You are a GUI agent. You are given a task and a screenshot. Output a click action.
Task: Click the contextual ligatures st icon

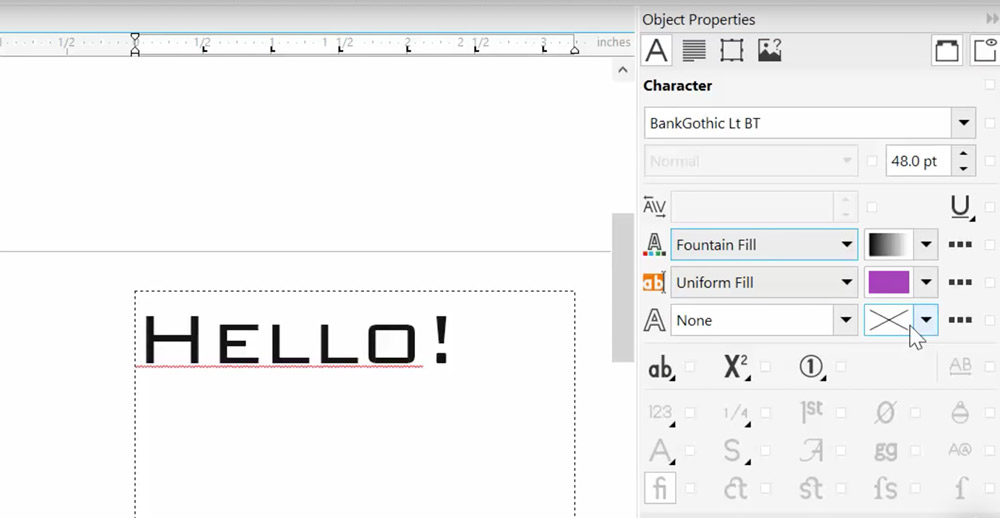[x=811, y=489]
